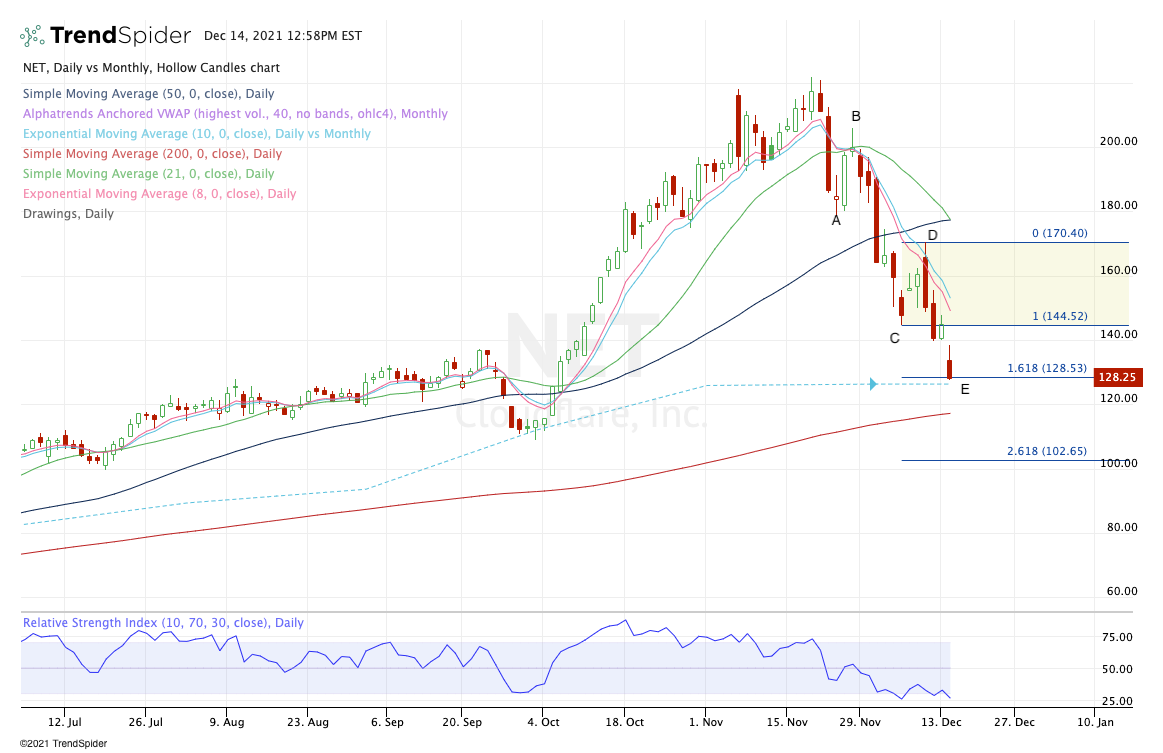Click the '80.00' price axis label
Screen dimensions: 1163x753
coord(1121,527)
